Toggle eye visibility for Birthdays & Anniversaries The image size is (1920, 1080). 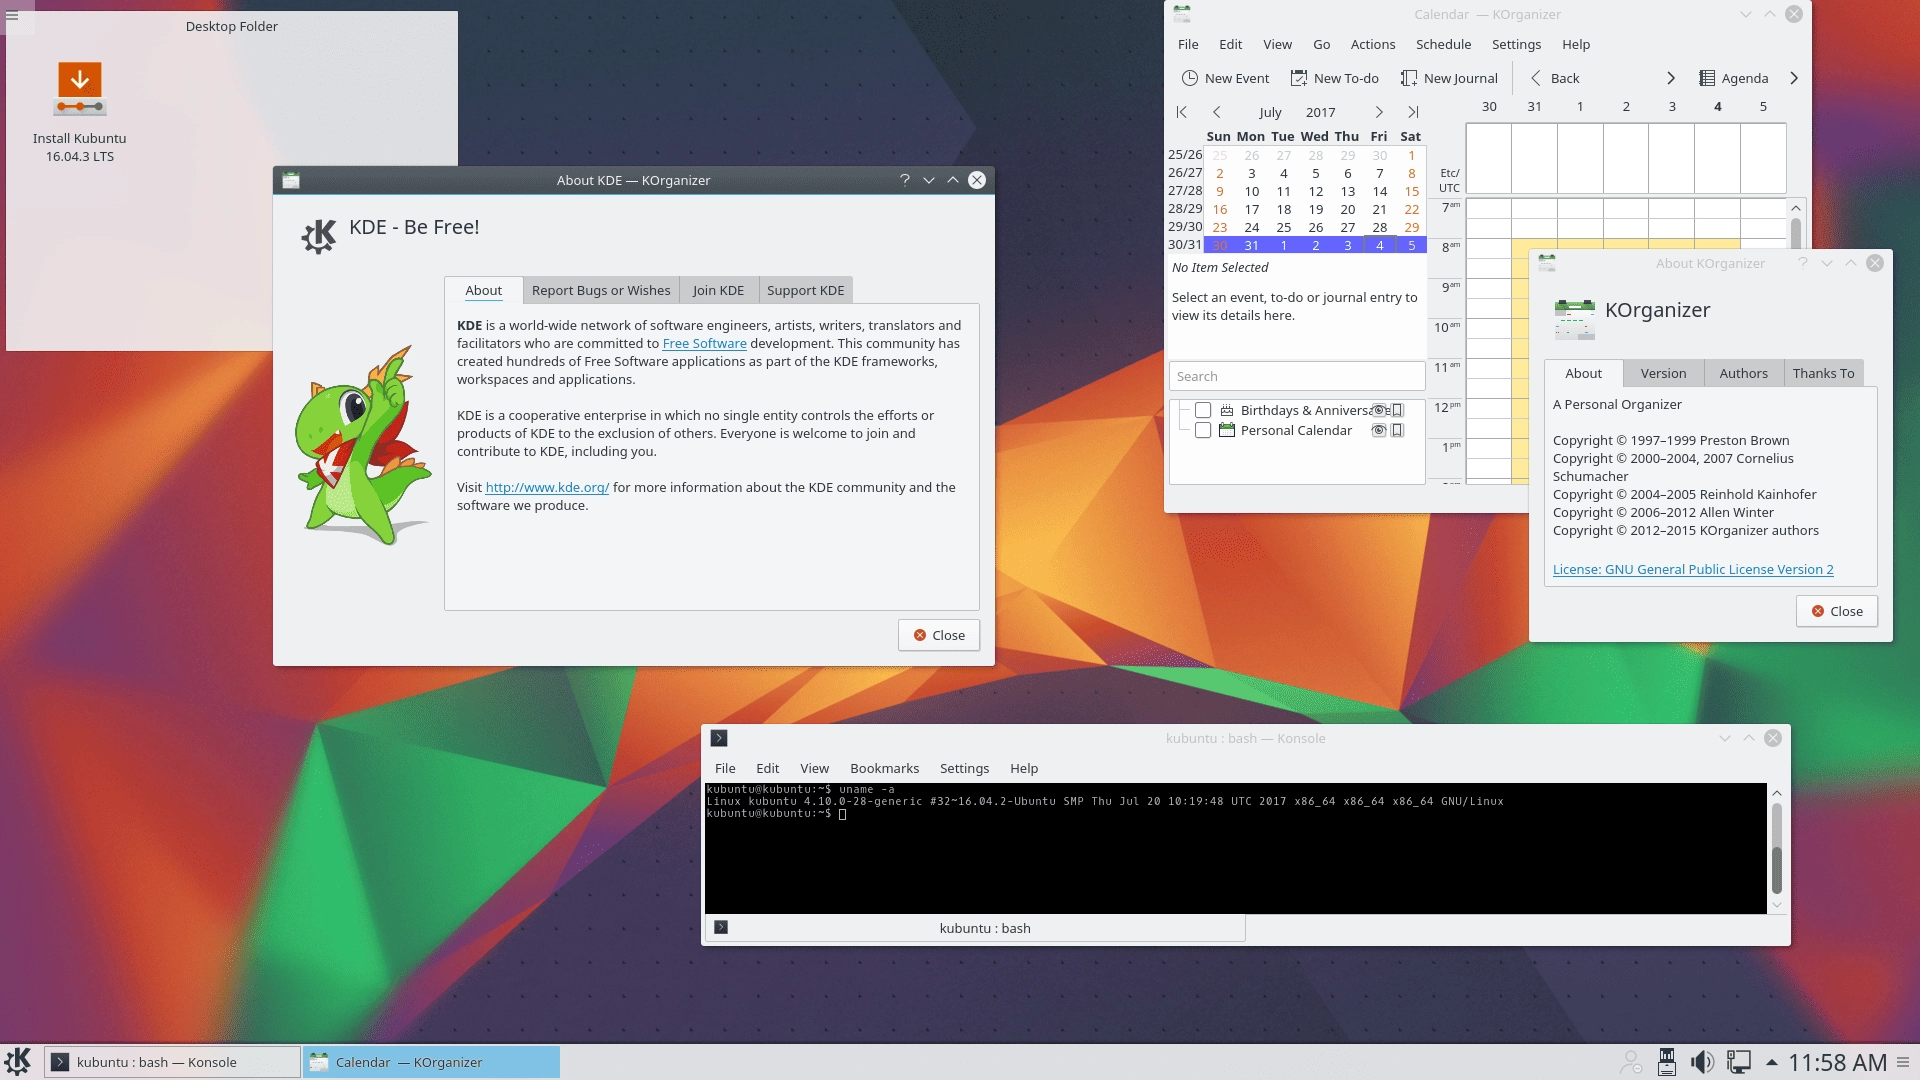tap(1379, 410)
